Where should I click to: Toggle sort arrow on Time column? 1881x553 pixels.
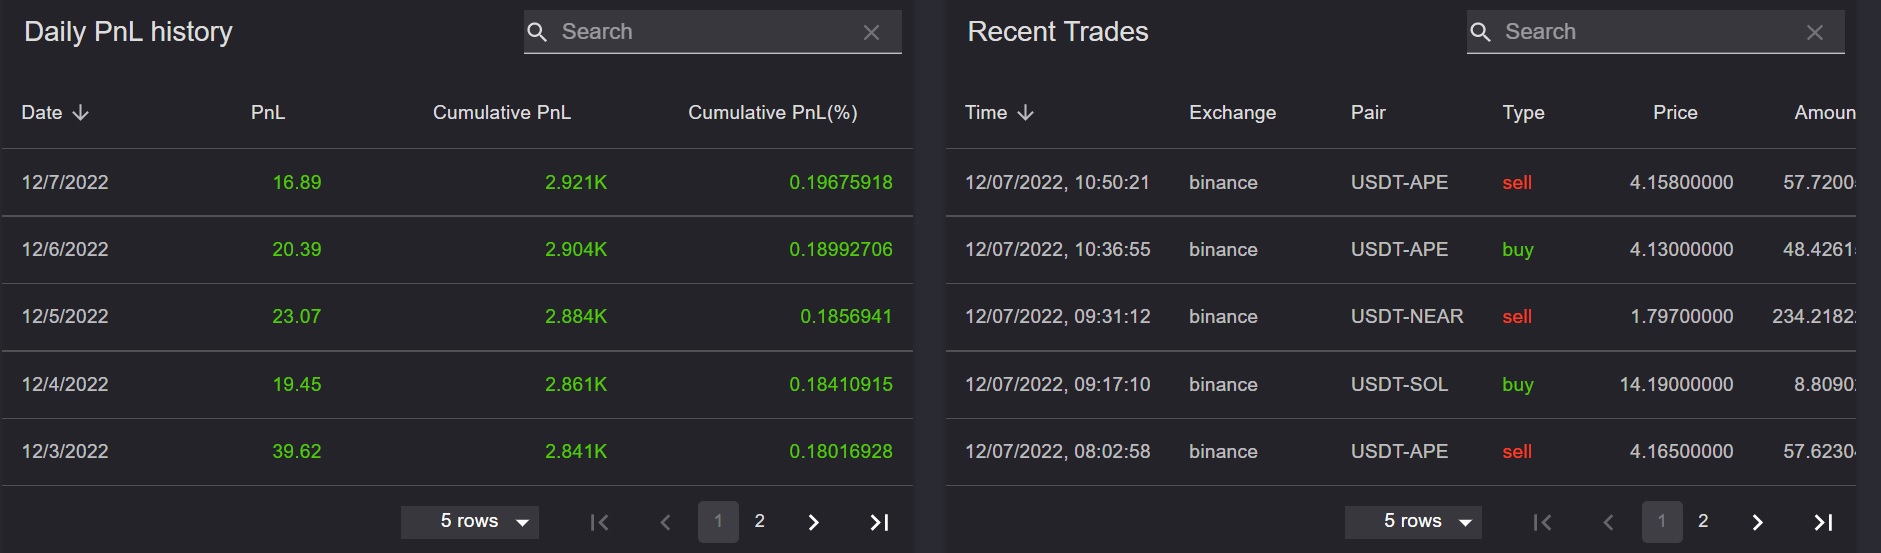point(1025,113)
